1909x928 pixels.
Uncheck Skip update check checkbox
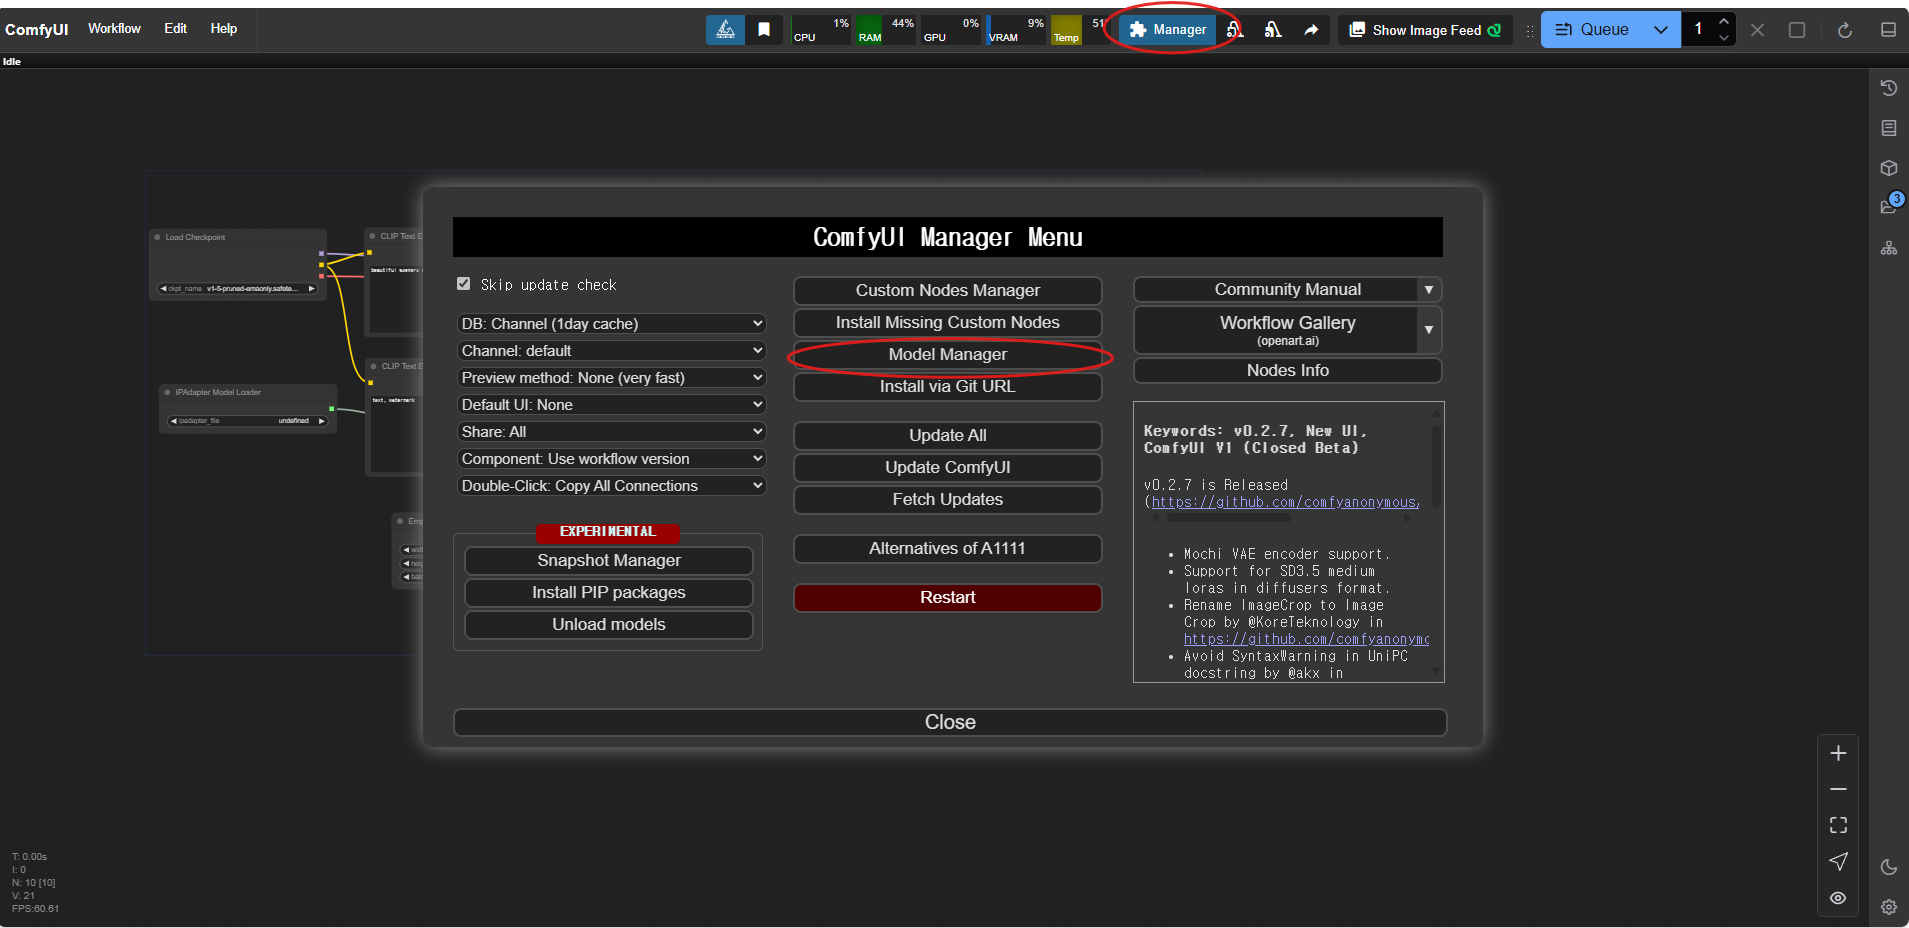tap(464, 284)
